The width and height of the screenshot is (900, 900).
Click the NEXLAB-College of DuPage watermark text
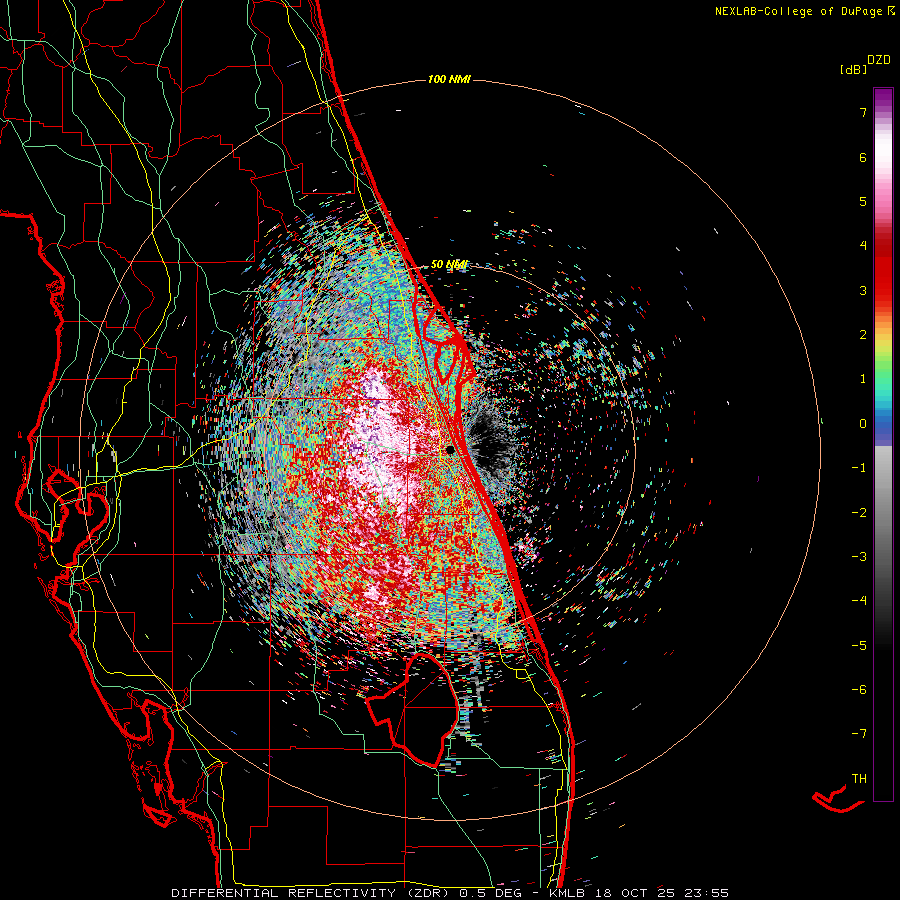point(805,11)
